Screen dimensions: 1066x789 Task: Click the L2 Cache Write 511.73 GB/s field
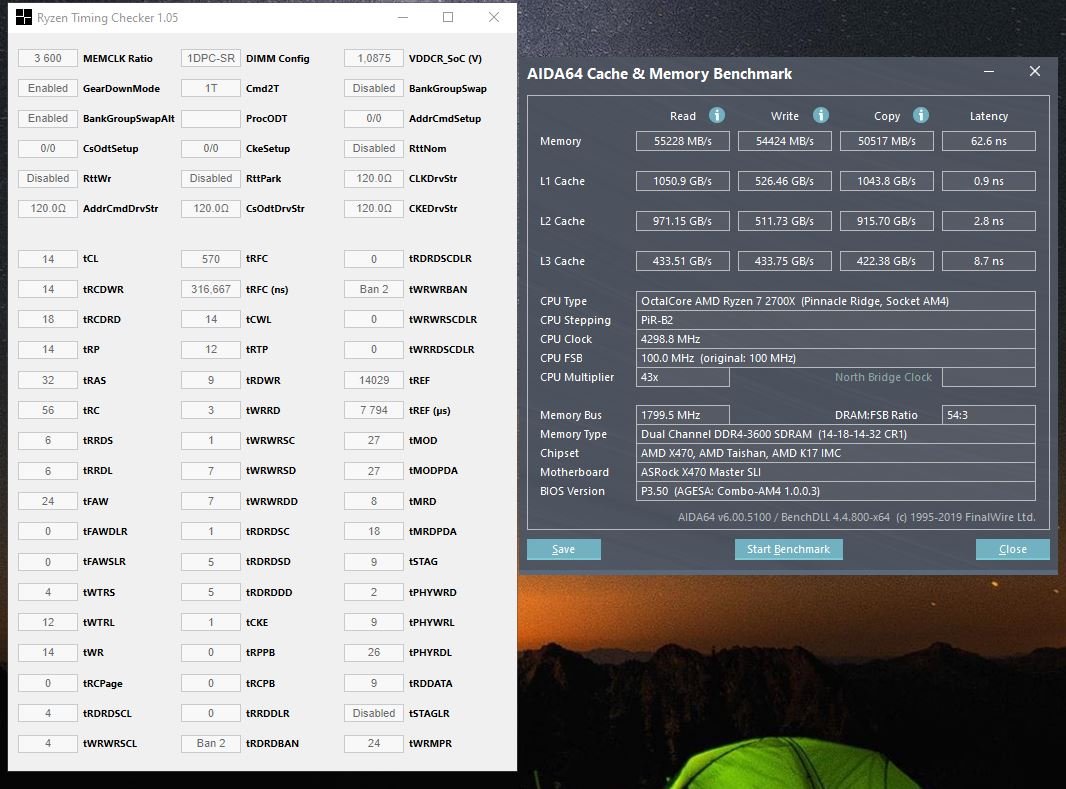tap(785, 222)
